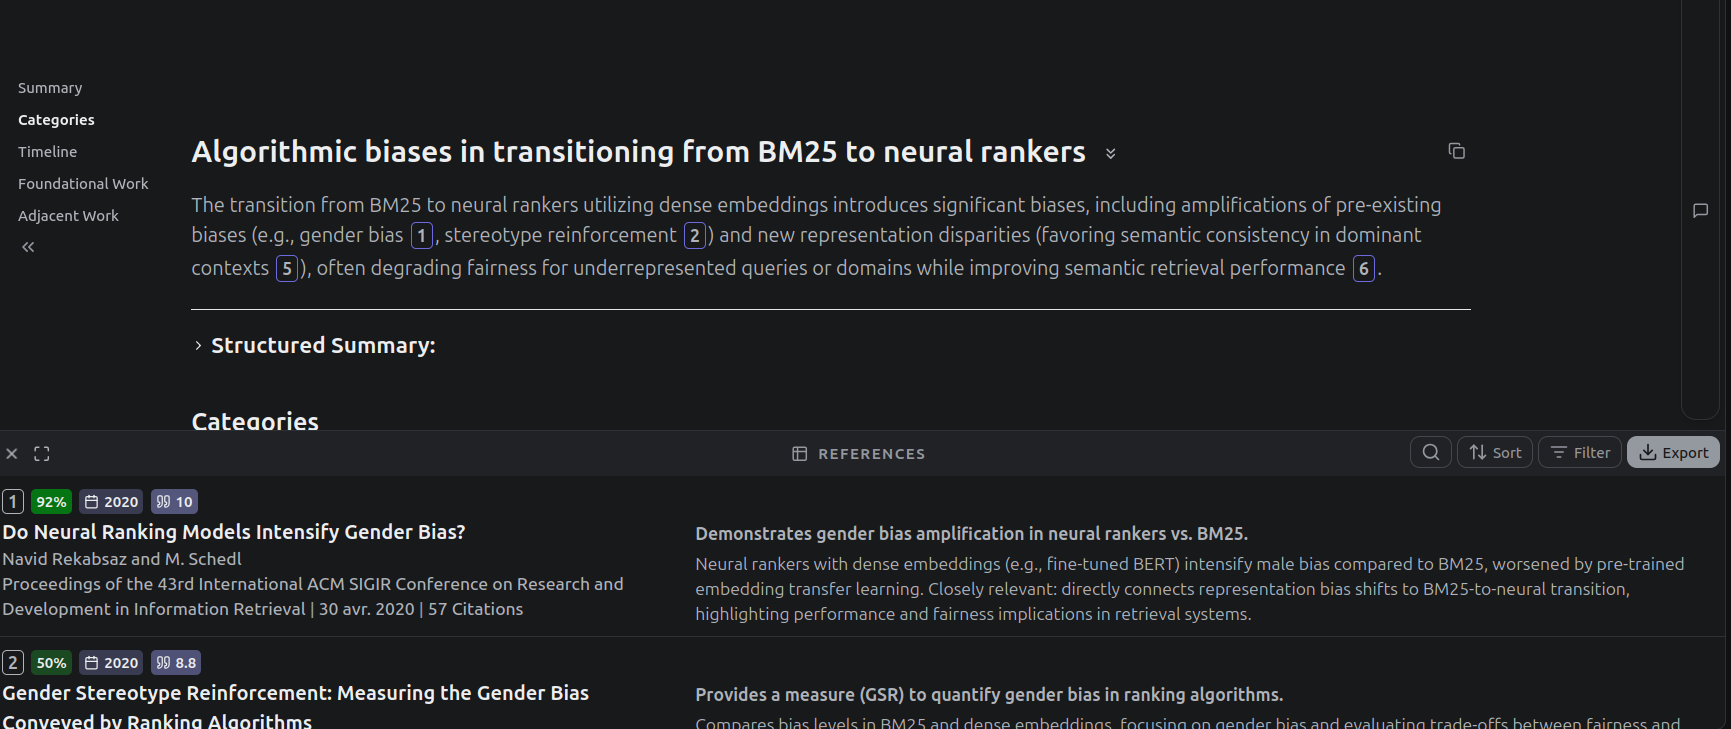Screen dimensions: 1731x729
Task: Click citation marker 6 in the summary
Action: tap(1363, 269)
